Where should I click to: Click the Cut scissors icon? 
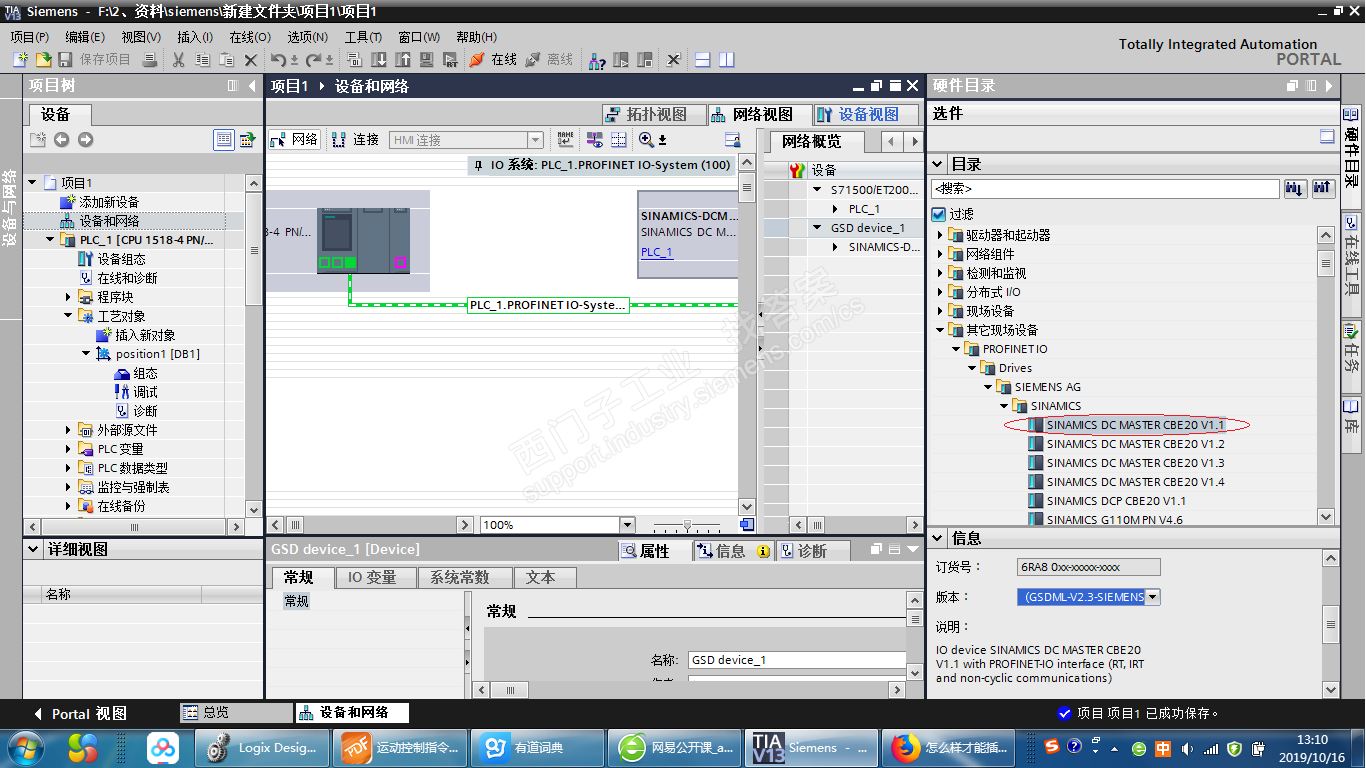(178, 60)
